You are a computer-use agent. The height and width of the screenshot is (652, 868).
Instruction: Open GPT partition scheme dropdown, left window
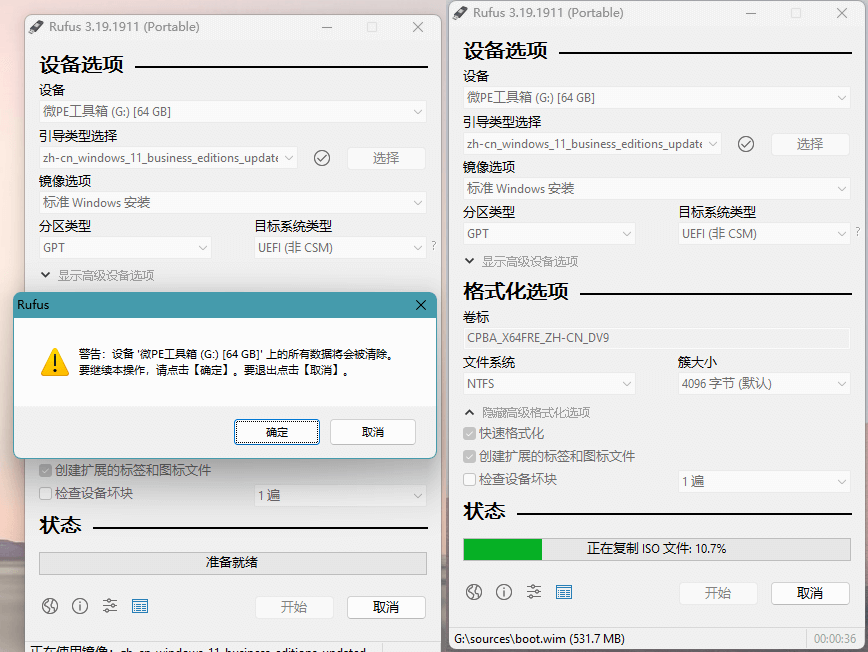[125, 248]
